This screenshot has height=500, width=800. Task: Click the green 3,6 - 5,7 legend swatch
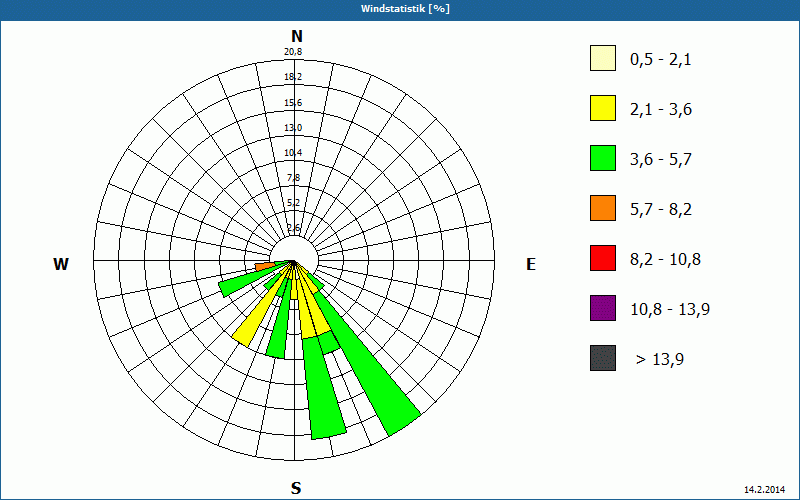[x=603, y=158]
